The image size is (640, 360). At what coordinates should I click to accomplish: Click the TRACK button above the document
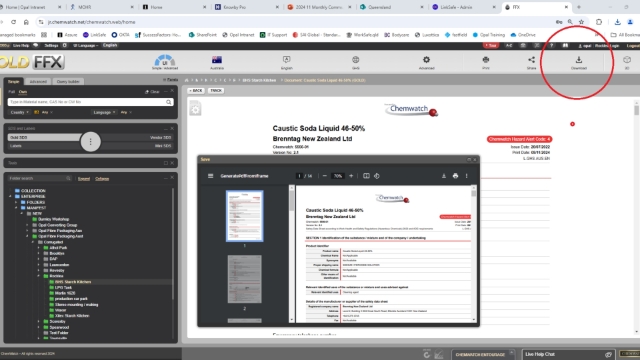[x=216, y=91]
